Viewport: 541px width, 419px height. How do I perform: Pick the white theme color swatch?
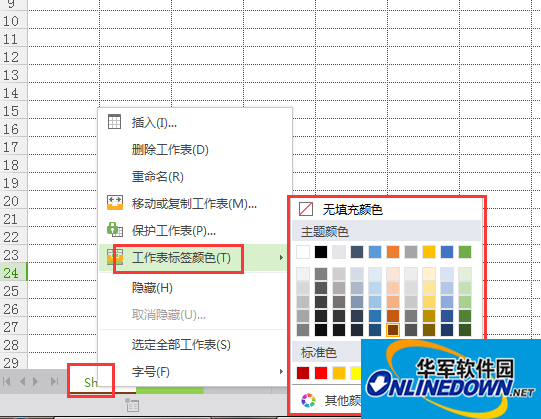pyautogui.click(x=303, y=252)
